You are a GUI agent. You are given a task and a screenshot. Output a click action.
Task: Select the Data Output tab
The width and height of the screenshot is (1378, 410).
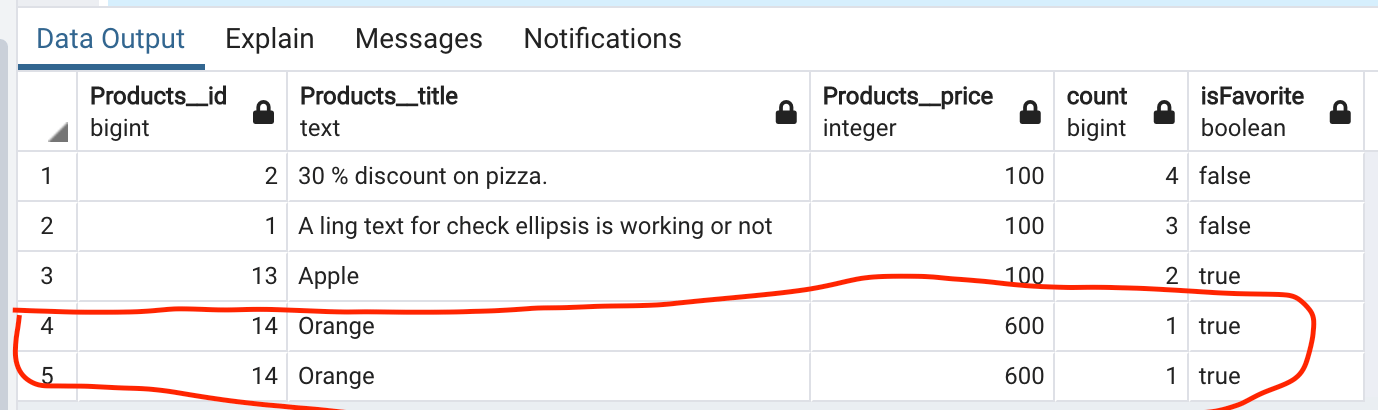(x=111, y=39)
